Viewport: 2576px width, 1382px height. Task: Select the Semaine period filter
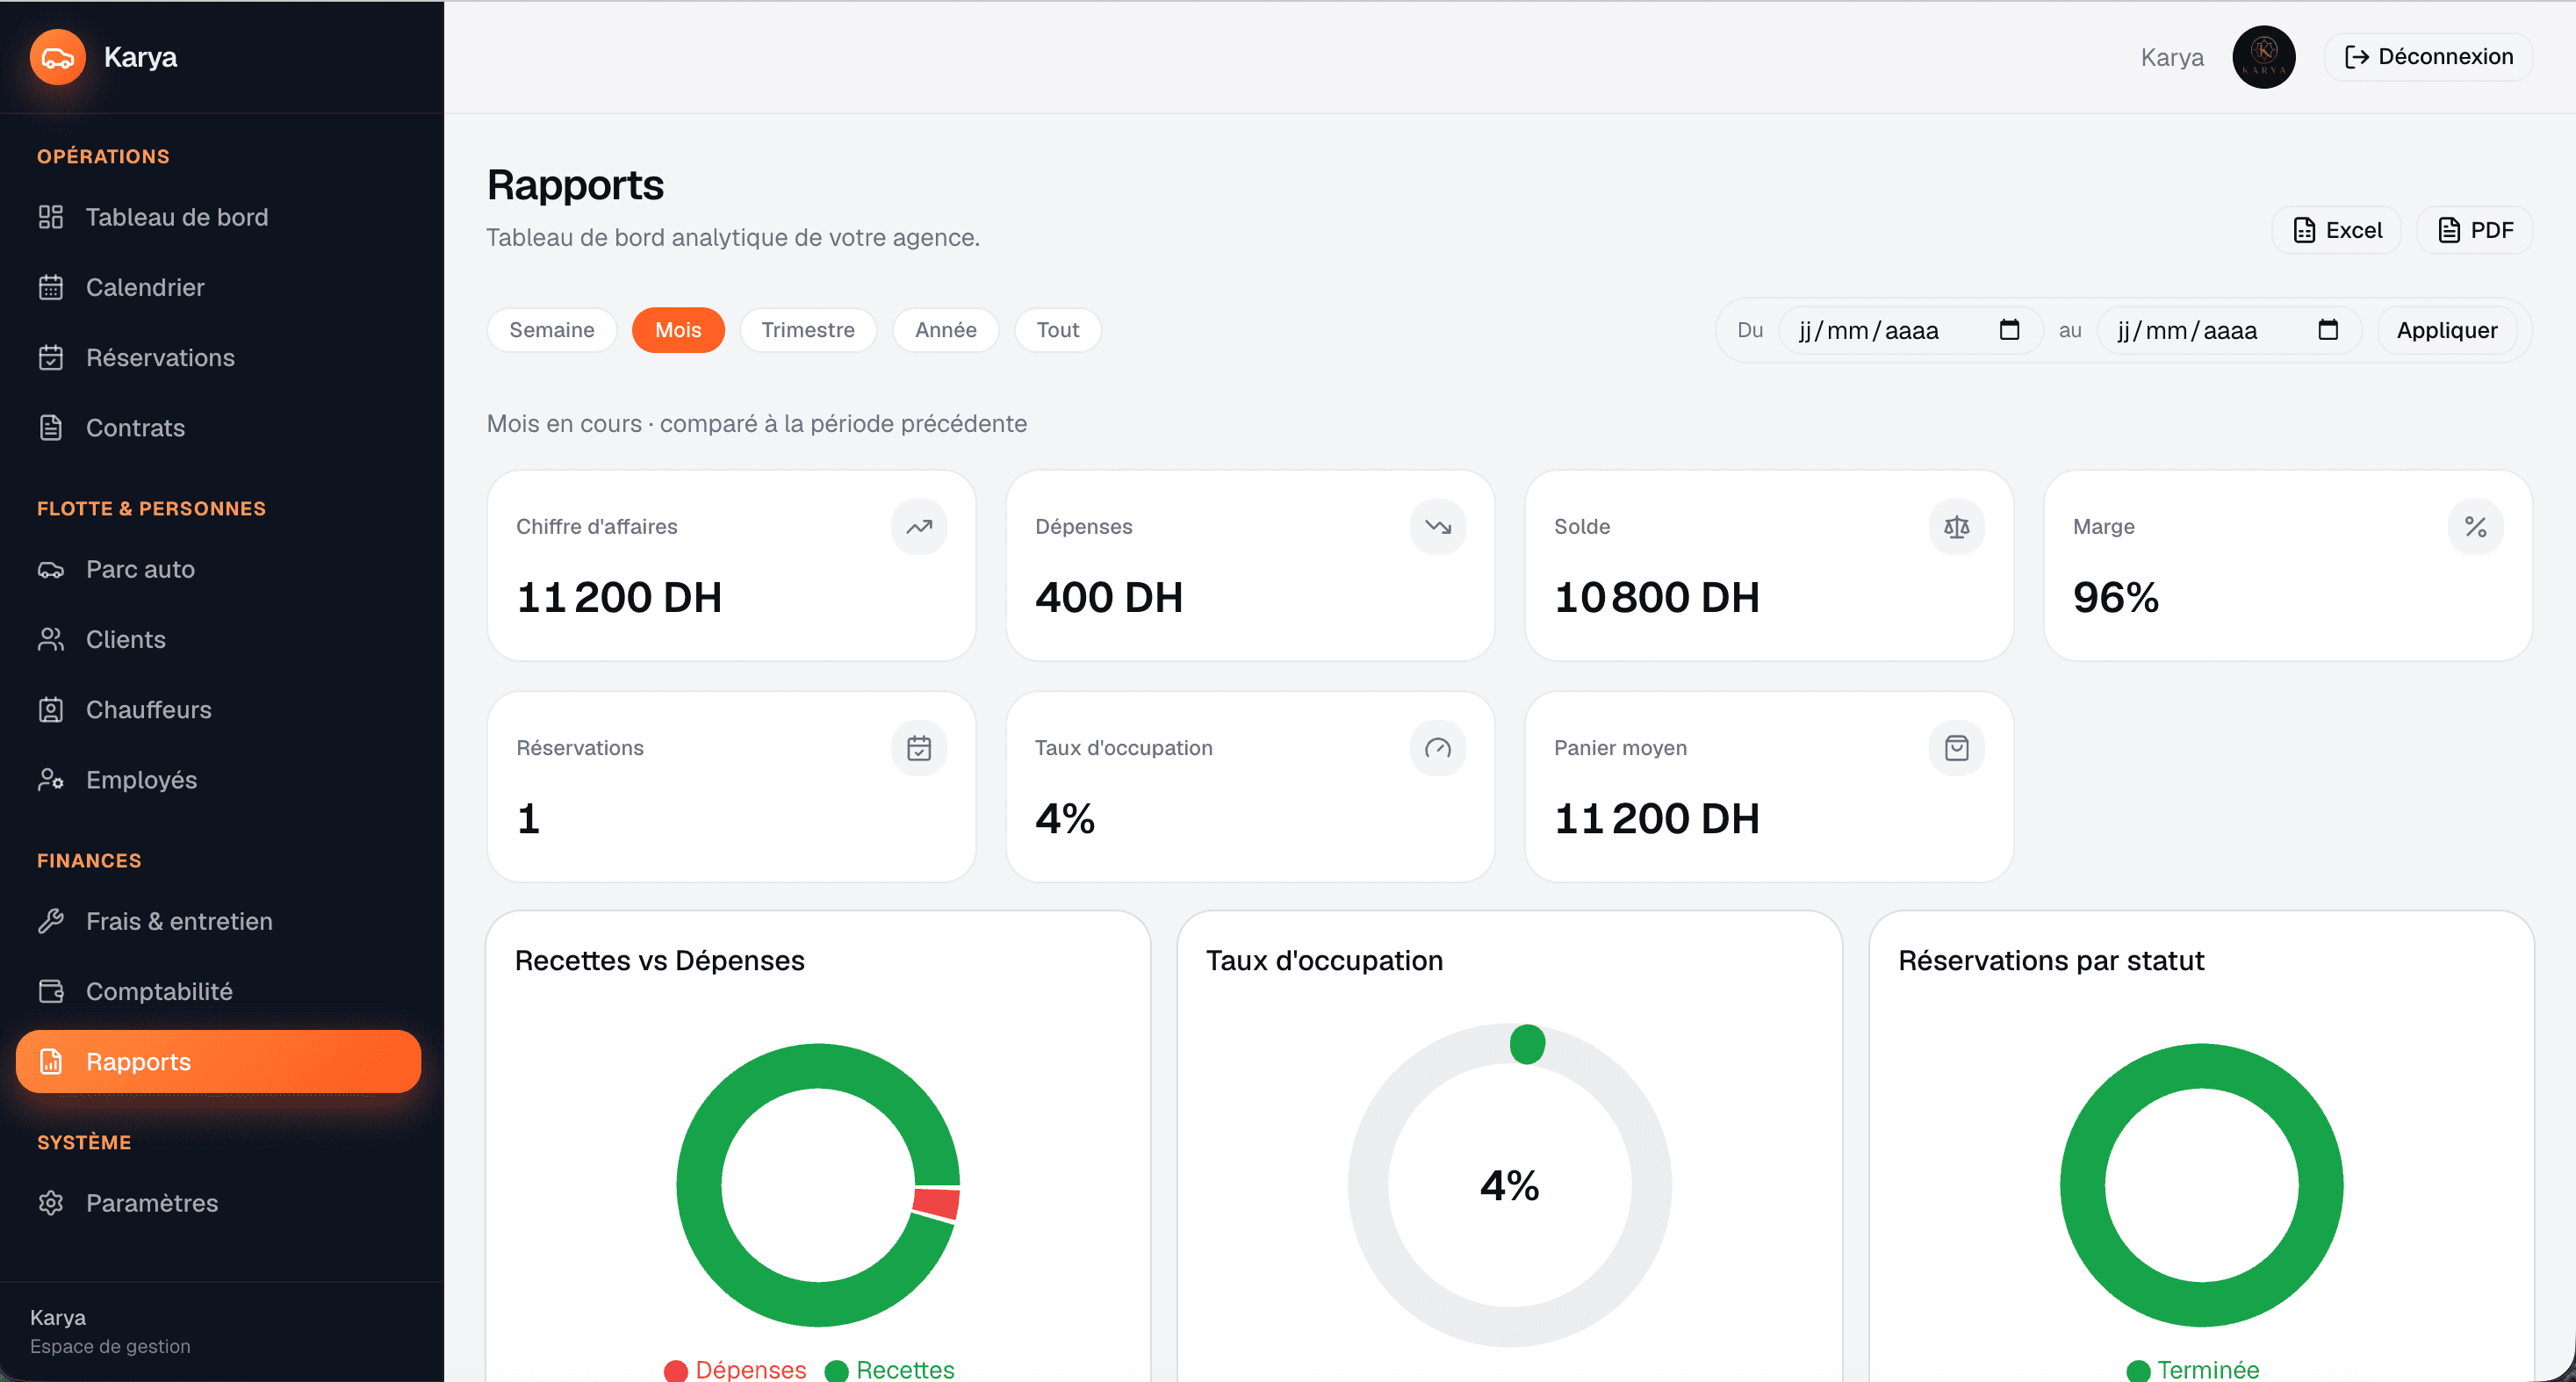[x=552, y=330]
